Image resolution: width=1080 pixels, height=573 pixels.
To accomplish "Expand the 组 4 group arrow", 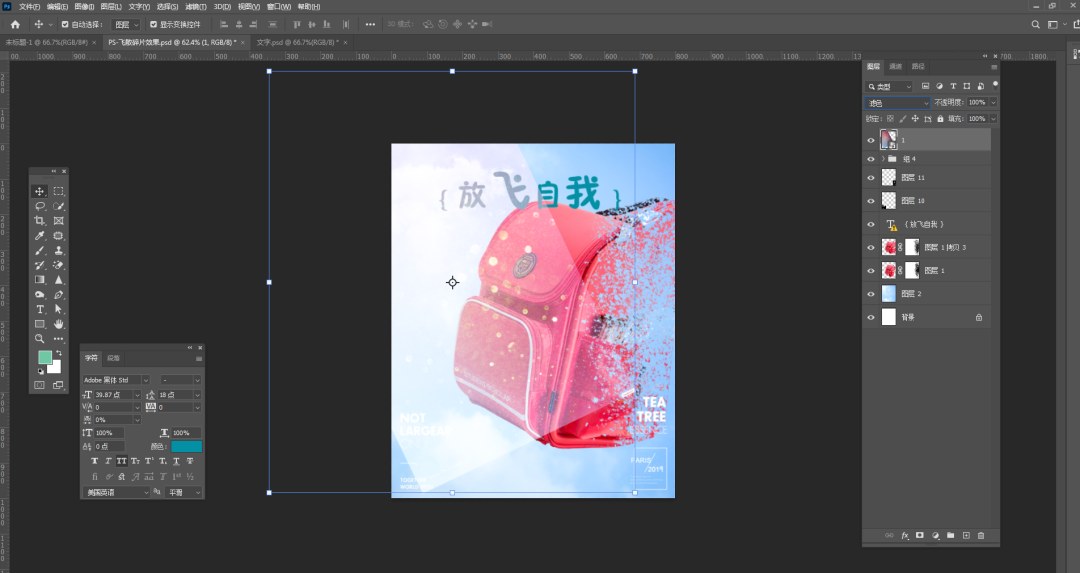I will tap(883, 159).
